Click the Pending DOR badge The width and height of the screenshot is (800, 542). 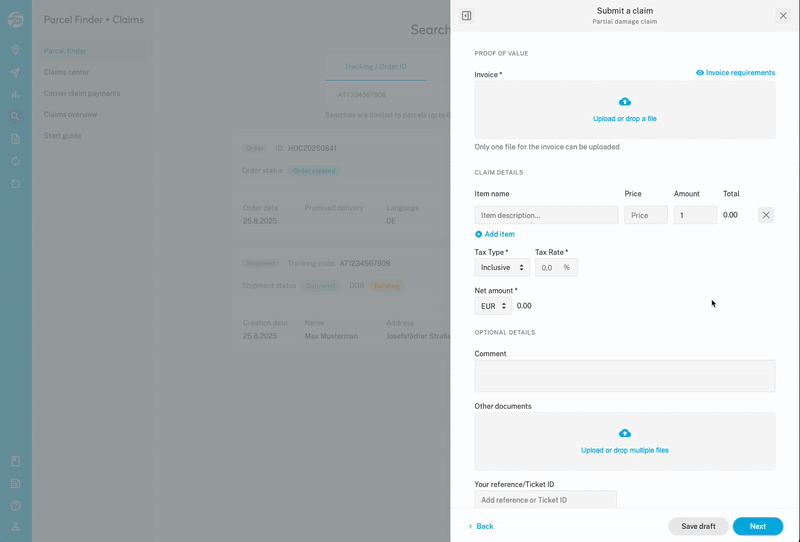[387, 286]
